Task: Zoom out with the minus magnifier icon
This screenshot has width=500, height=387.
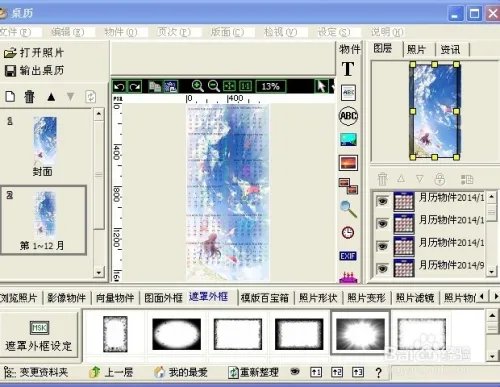Action: pyautogui.click(x=214, y=86)
